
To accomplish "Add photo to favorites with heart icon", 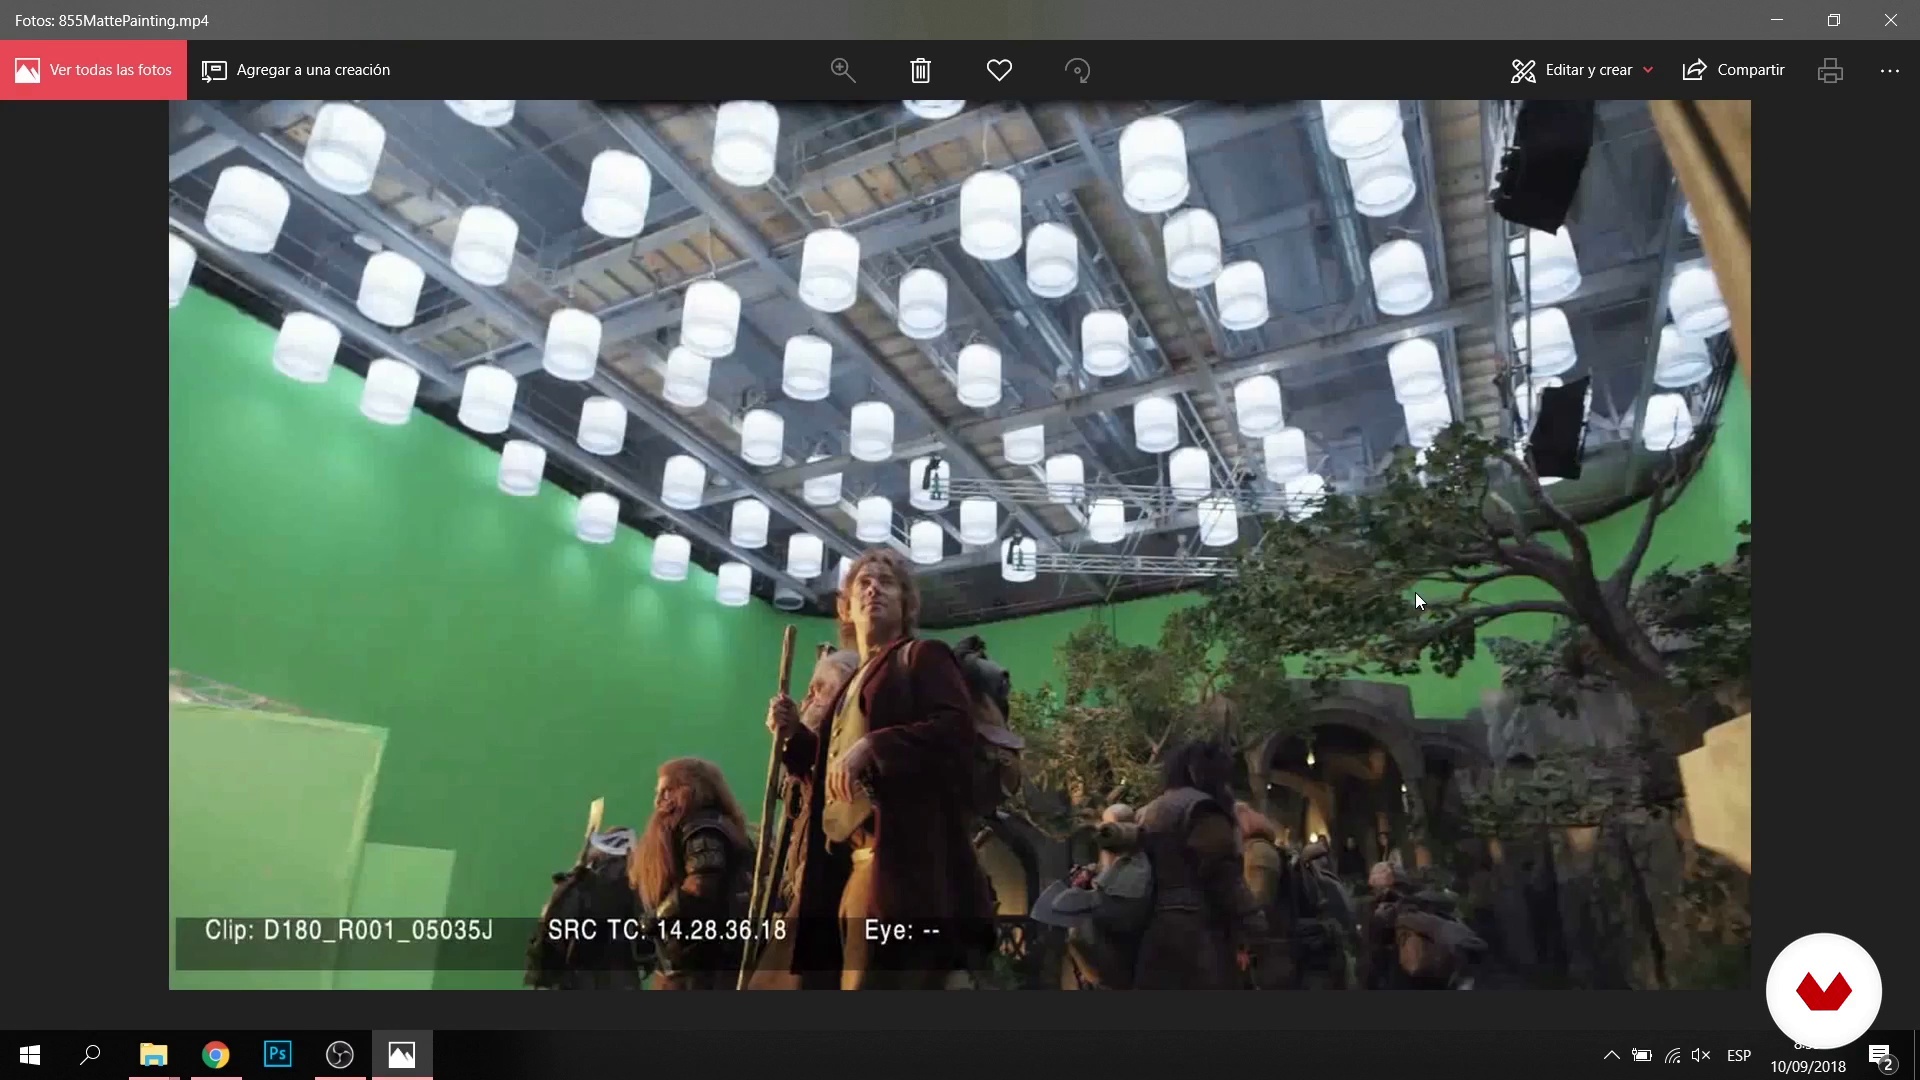I will point(999,70).
